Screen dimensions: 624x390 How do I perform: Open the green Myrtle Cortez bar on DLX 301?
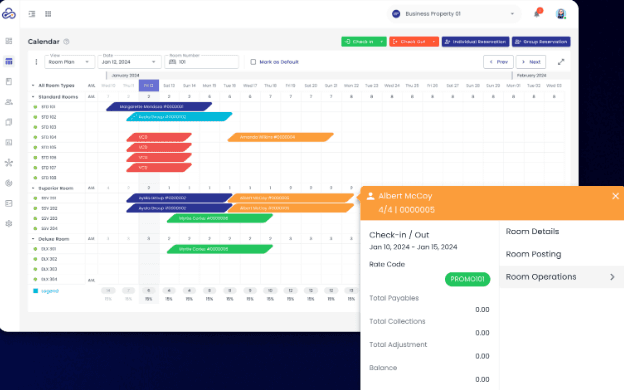[x=220, y=249]
